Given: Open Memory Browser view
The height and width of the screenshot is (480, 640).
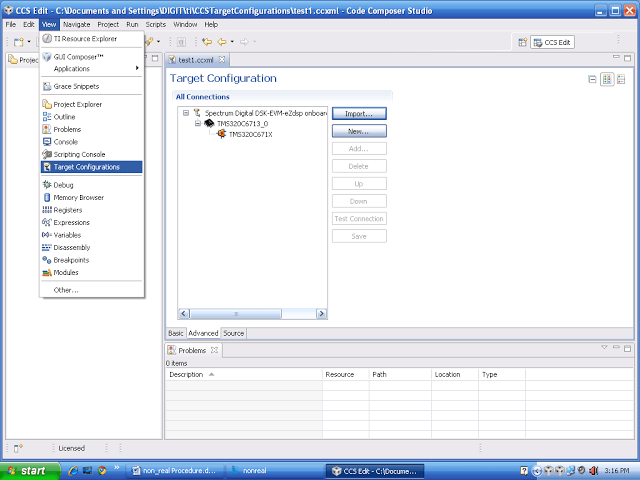Looking at the screenshot, I should coord(91,198).
